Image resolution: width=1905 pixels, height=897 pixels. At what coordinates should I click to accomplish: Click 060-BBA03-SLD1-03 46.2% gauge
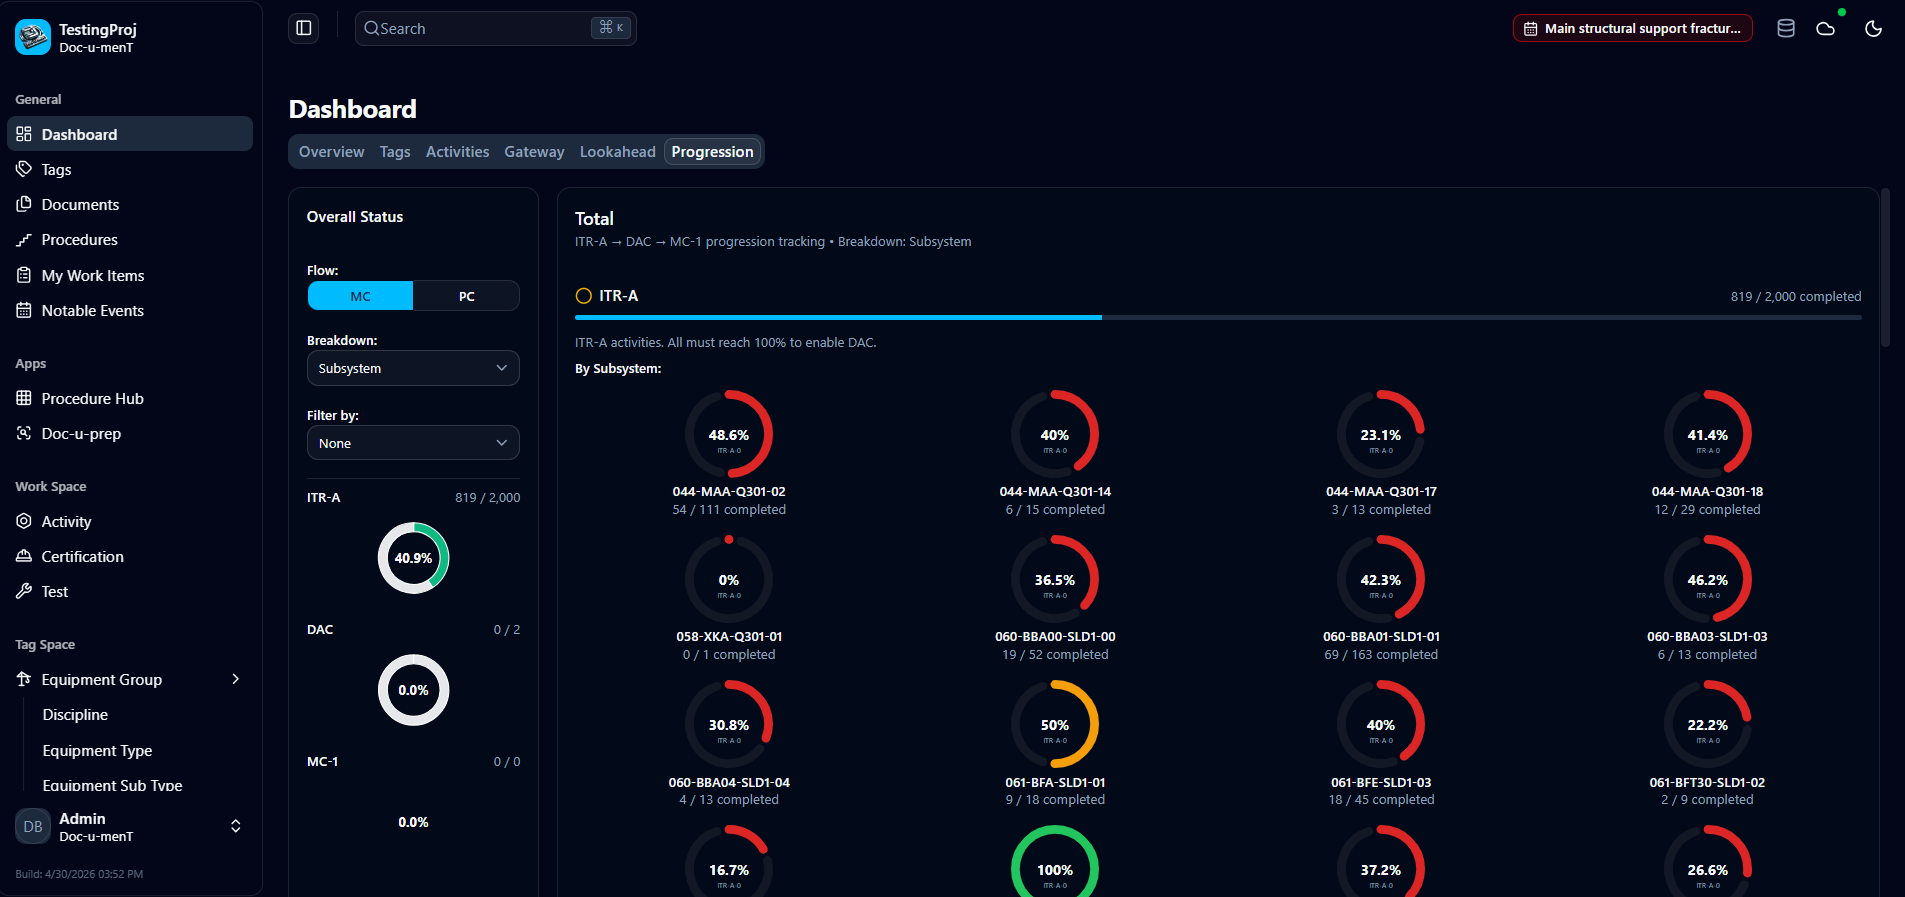tap(1707, 579)
